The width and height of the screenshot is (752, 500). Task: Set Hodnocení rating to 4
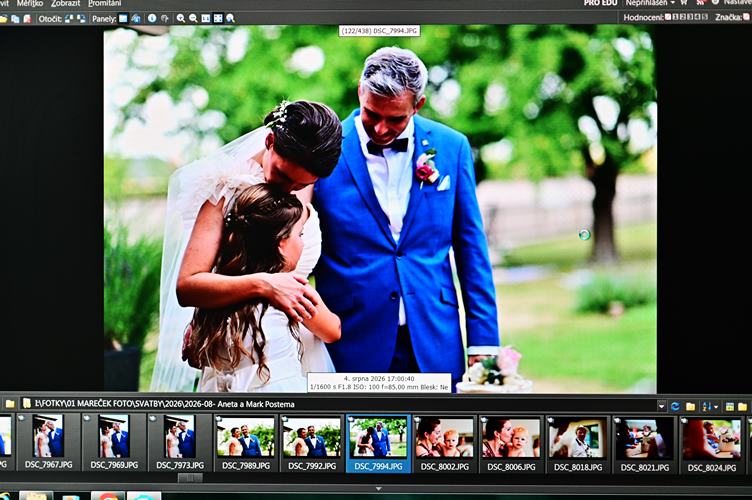point(697,17)
